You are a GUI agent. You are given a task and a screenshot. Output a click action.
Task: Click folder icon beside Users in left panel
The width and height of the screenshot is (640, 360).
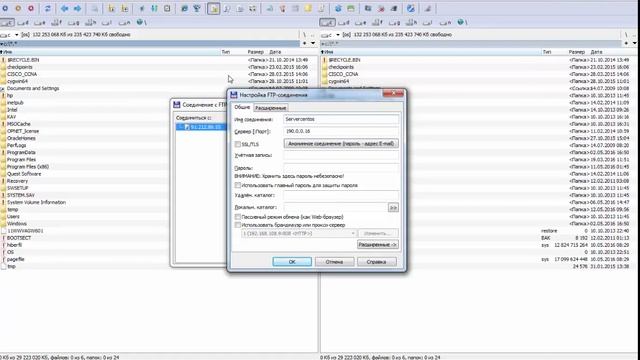pos(3,216)
